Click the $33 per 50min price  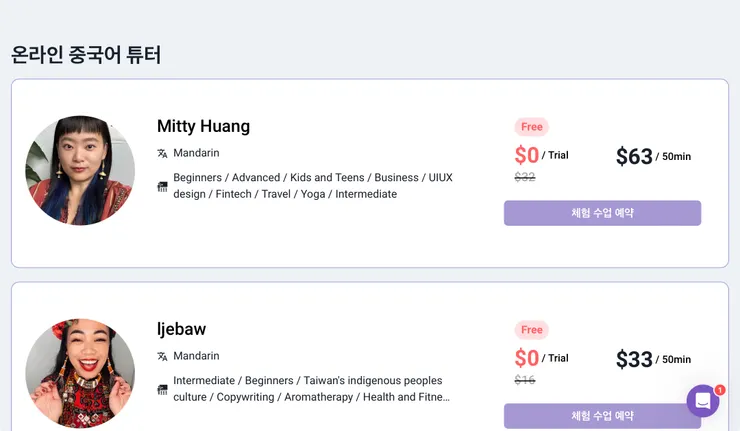coord(652,359)
